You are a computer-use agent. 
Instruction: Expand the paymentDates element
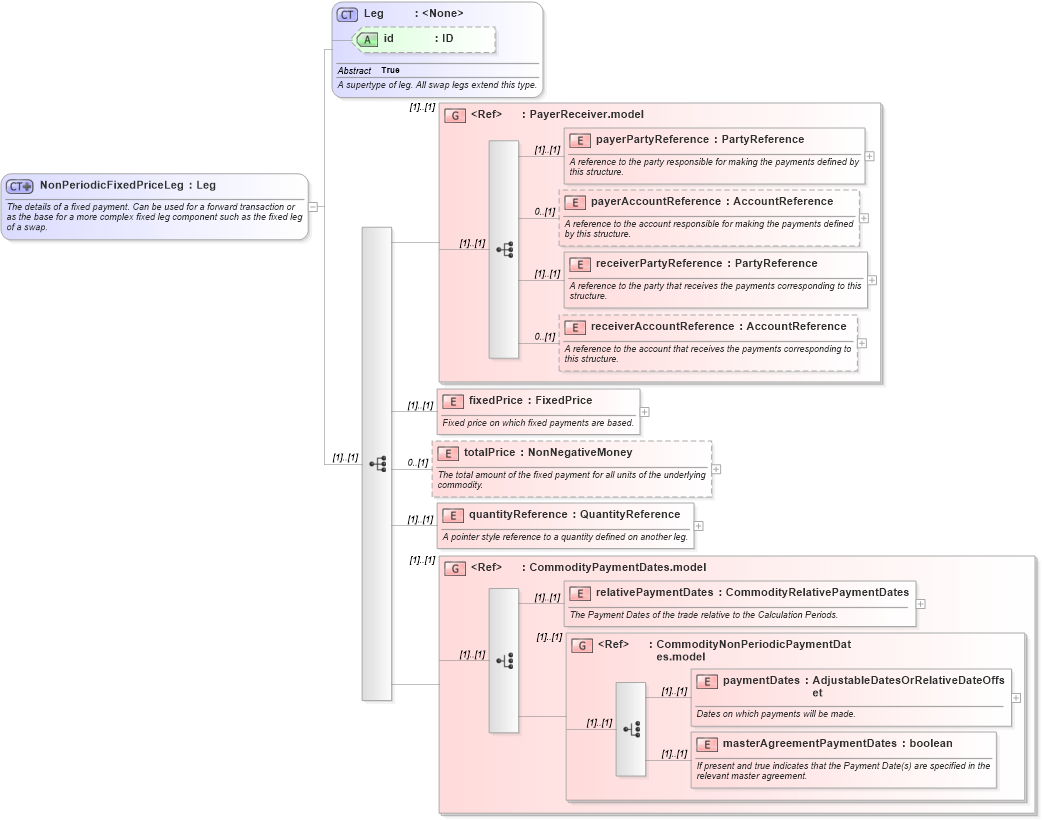[1016, 698]
